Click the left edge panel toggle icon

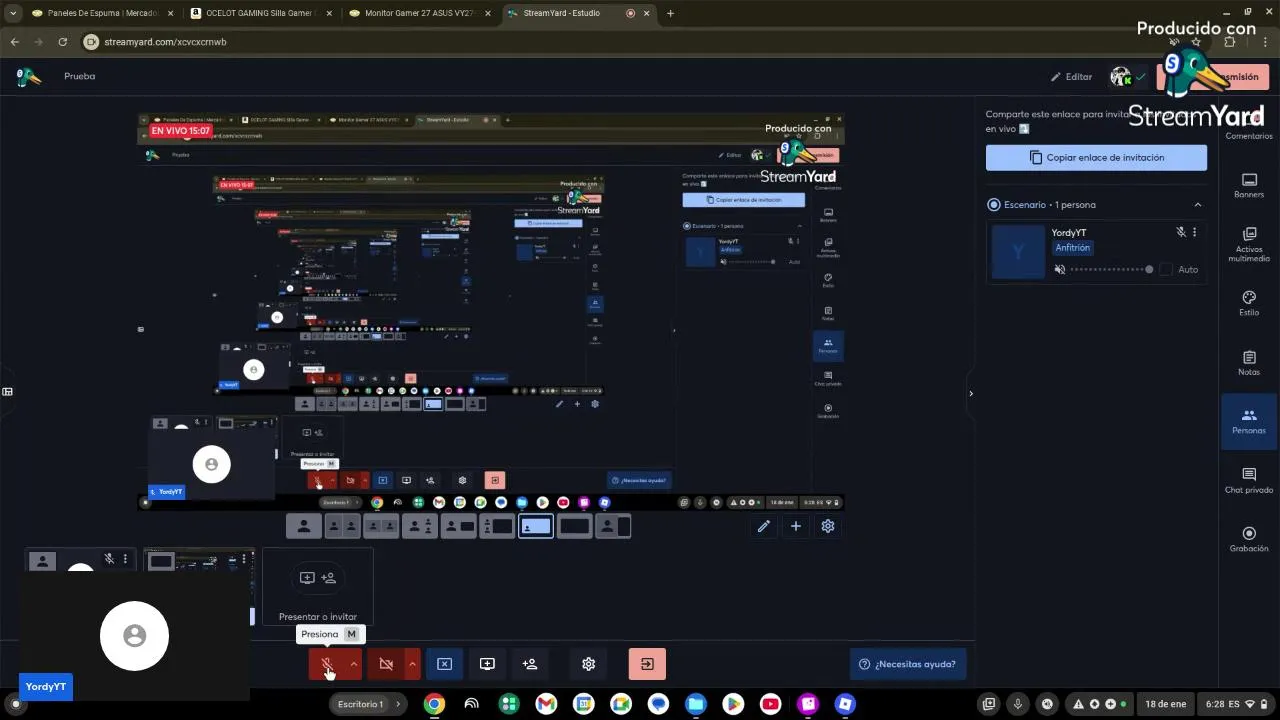(7, 391)
